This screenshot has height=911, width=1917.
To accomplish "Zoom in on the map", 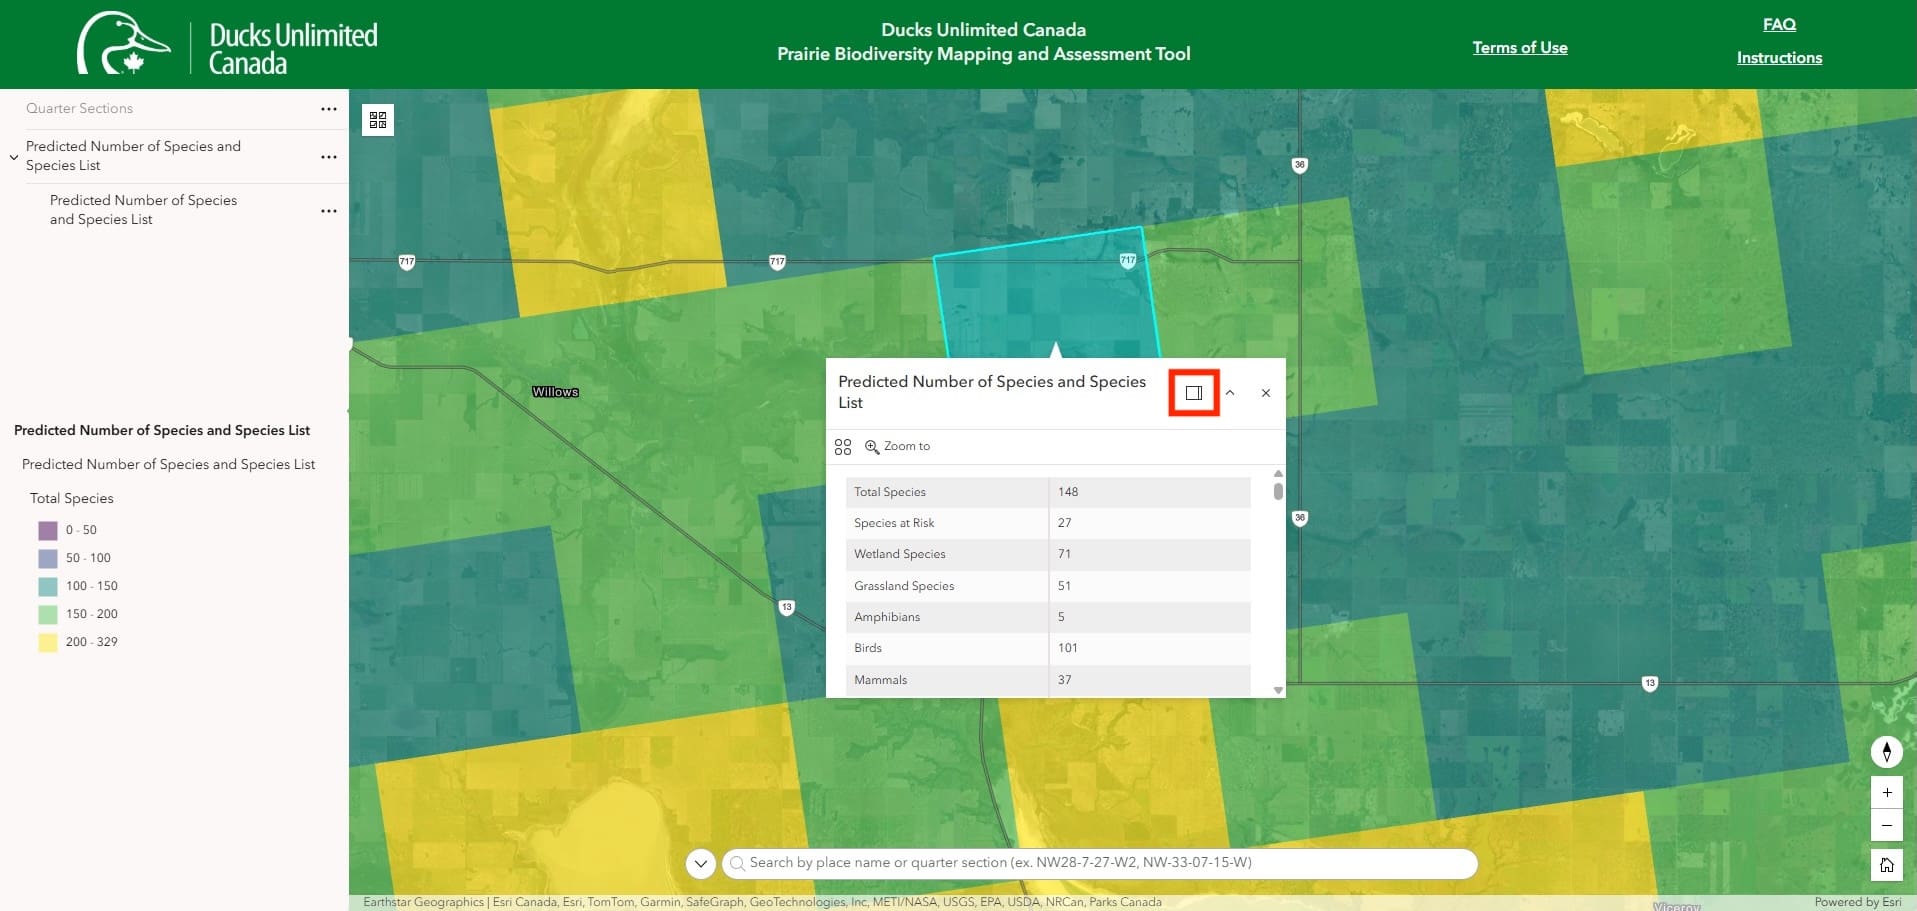I will [1887, 792].
